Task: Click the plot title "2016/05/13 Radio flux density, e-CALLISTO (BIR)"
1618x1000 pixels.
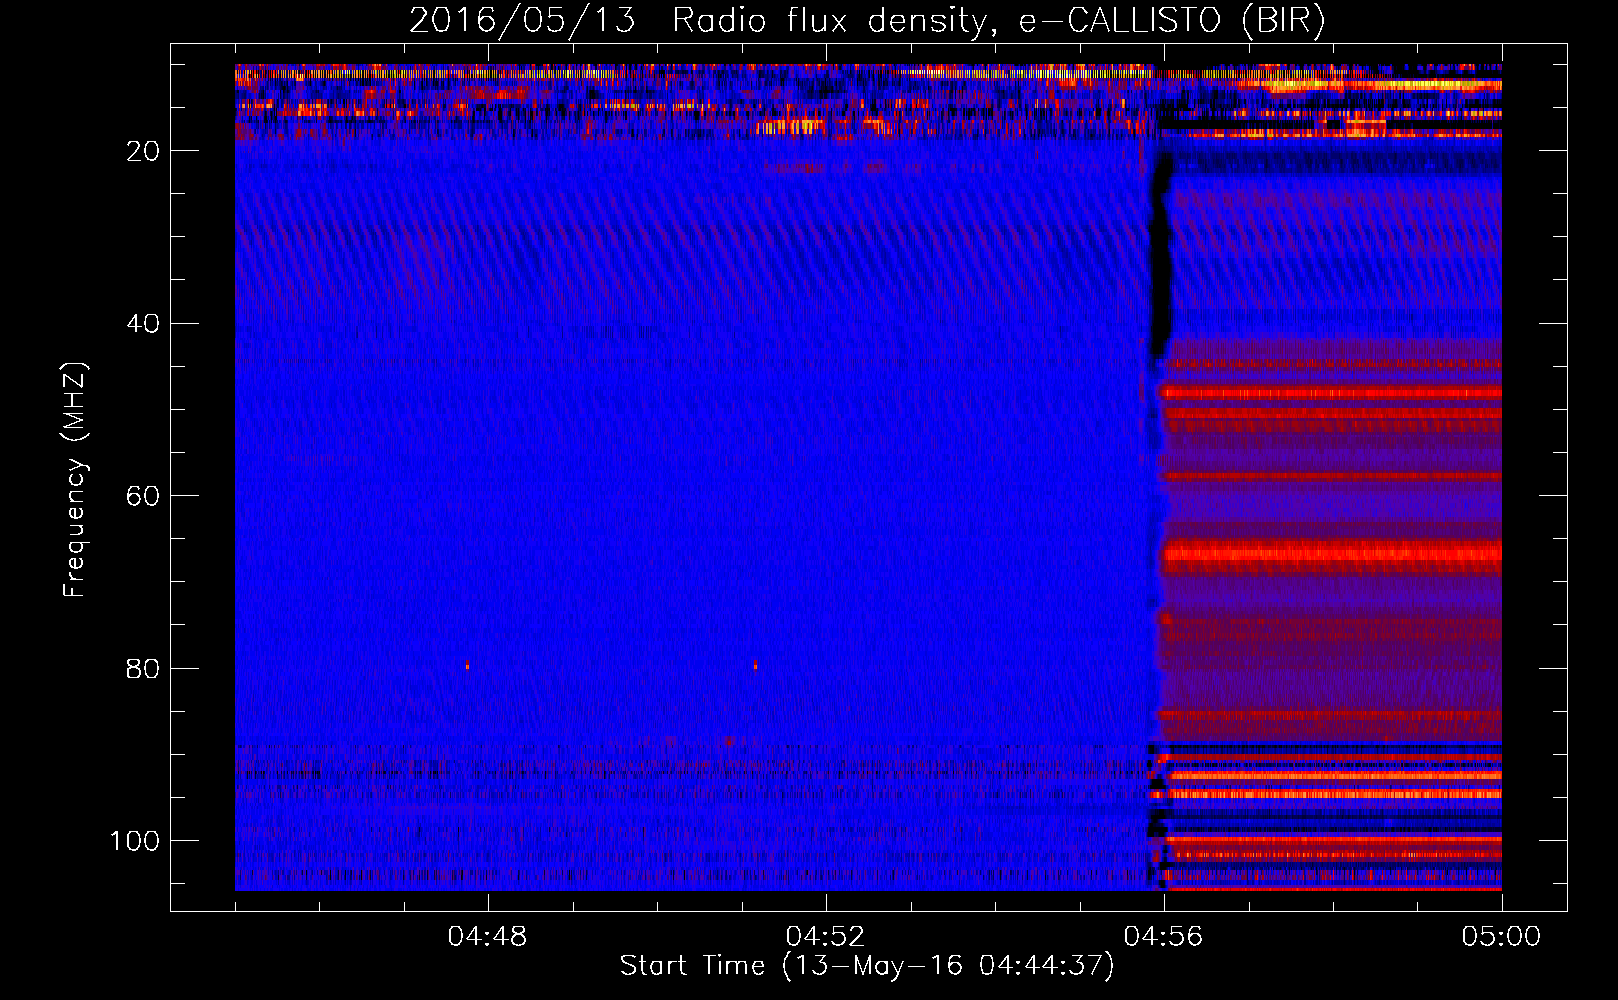Action: 867,21
